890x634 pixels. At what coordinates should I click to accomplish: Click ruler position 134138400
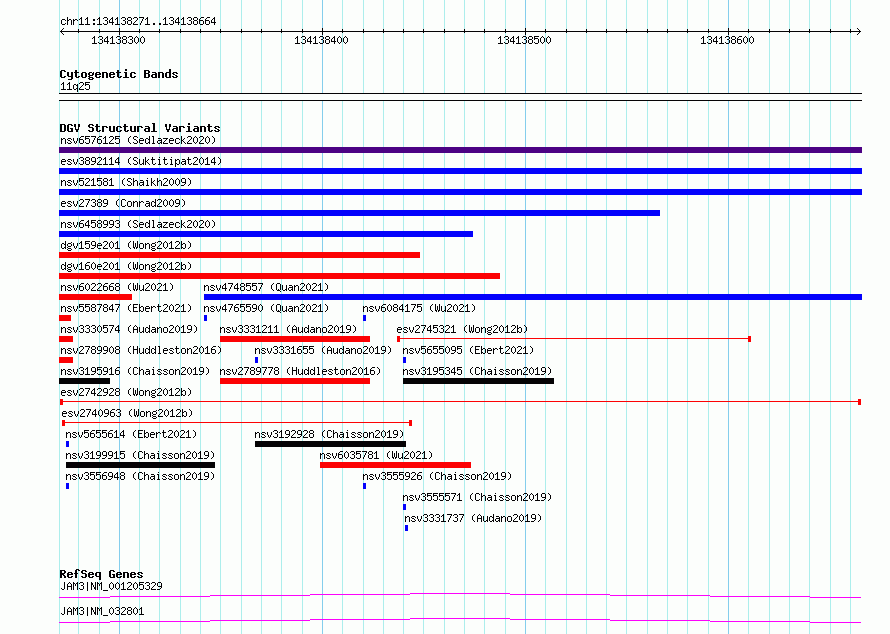click(321, 40)
